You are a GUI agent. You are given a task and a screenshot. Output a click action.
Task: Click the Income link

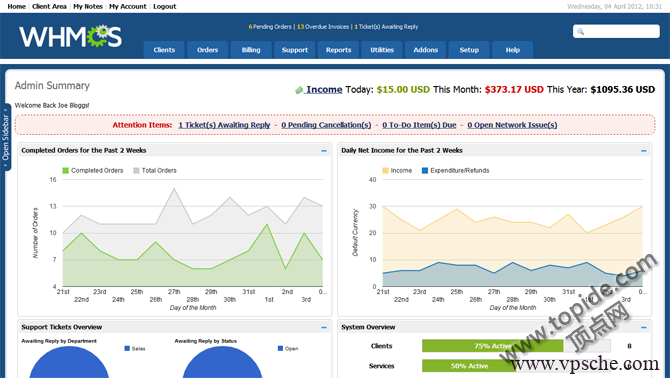(x=324, y=90)
